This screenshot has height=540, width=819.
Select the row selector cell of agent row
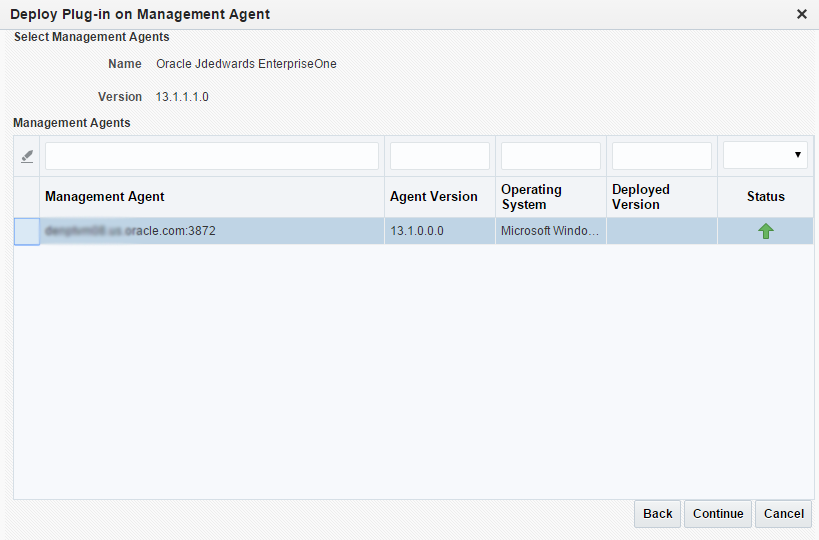(26, 231)
